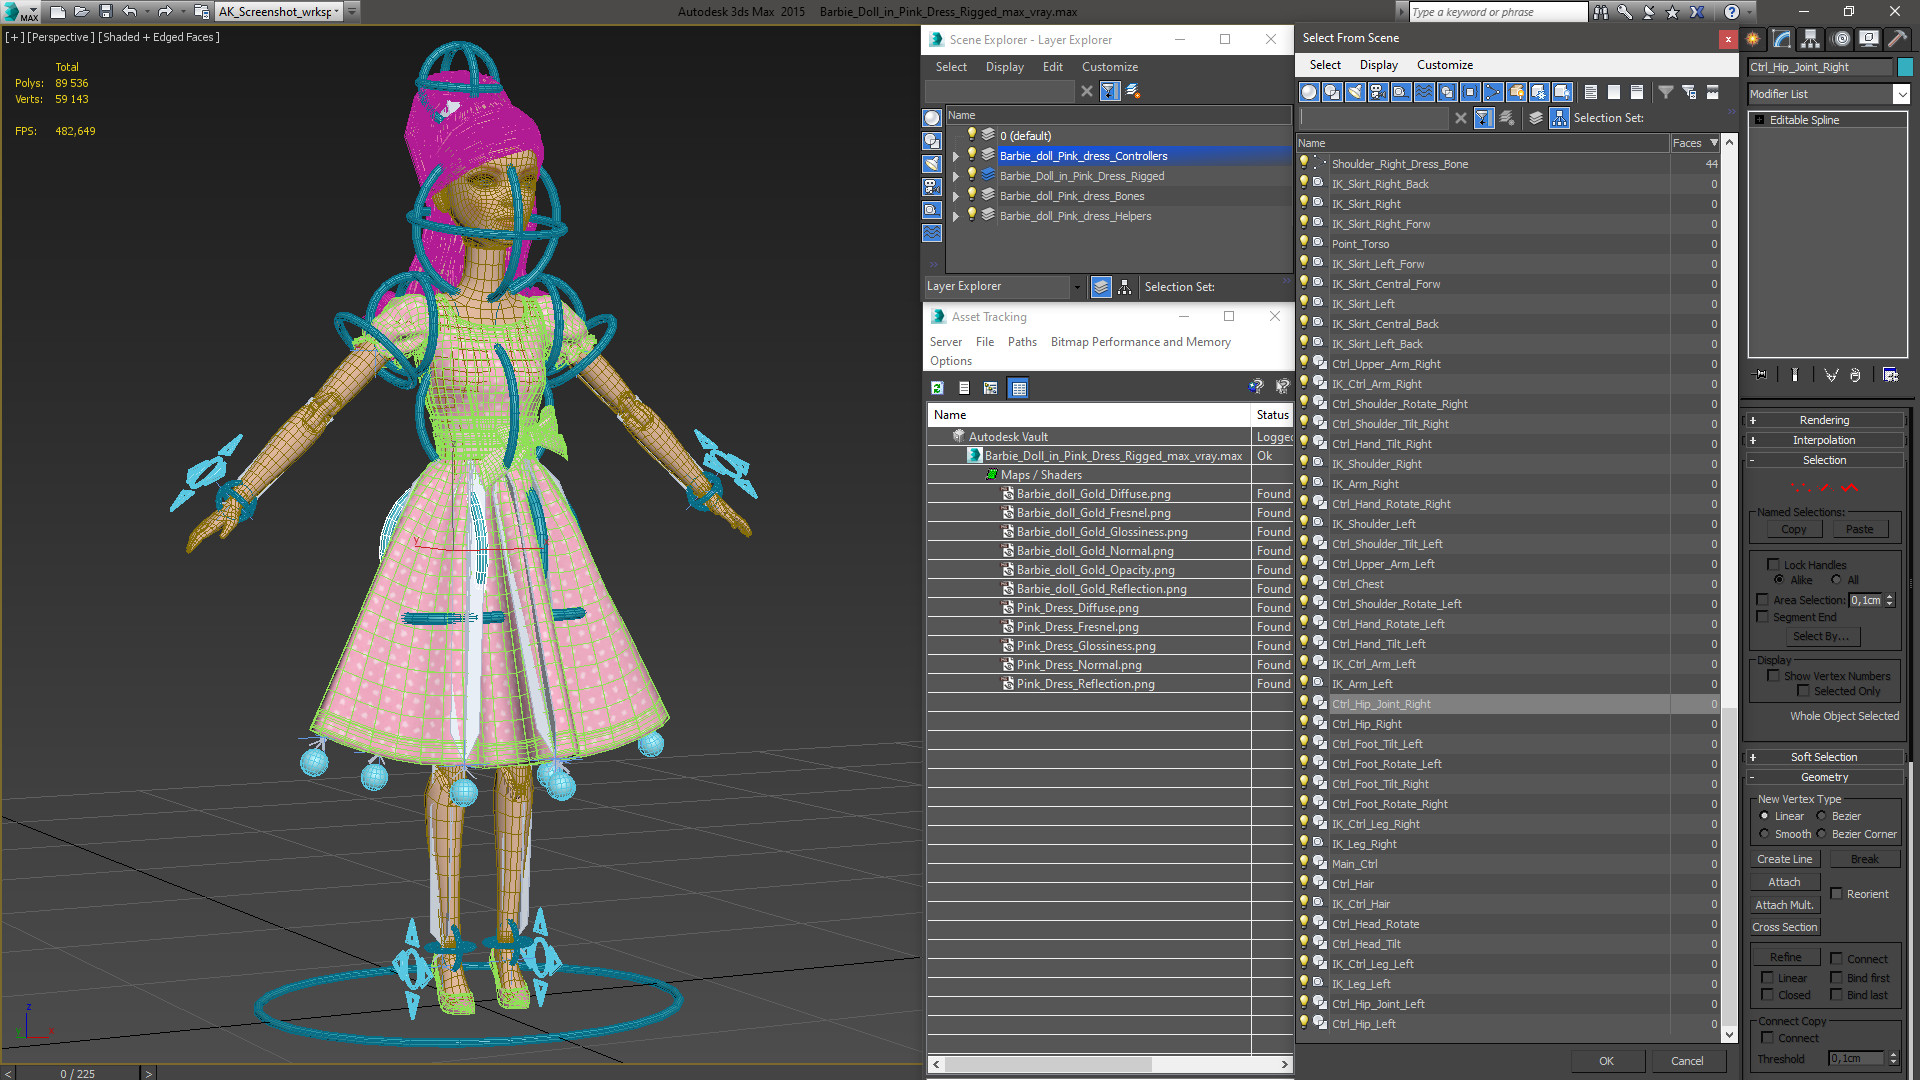Click Make Unique icon under modifier stack
1920x1080 pixels.
pyautogui.click(x=1831, y=375)
